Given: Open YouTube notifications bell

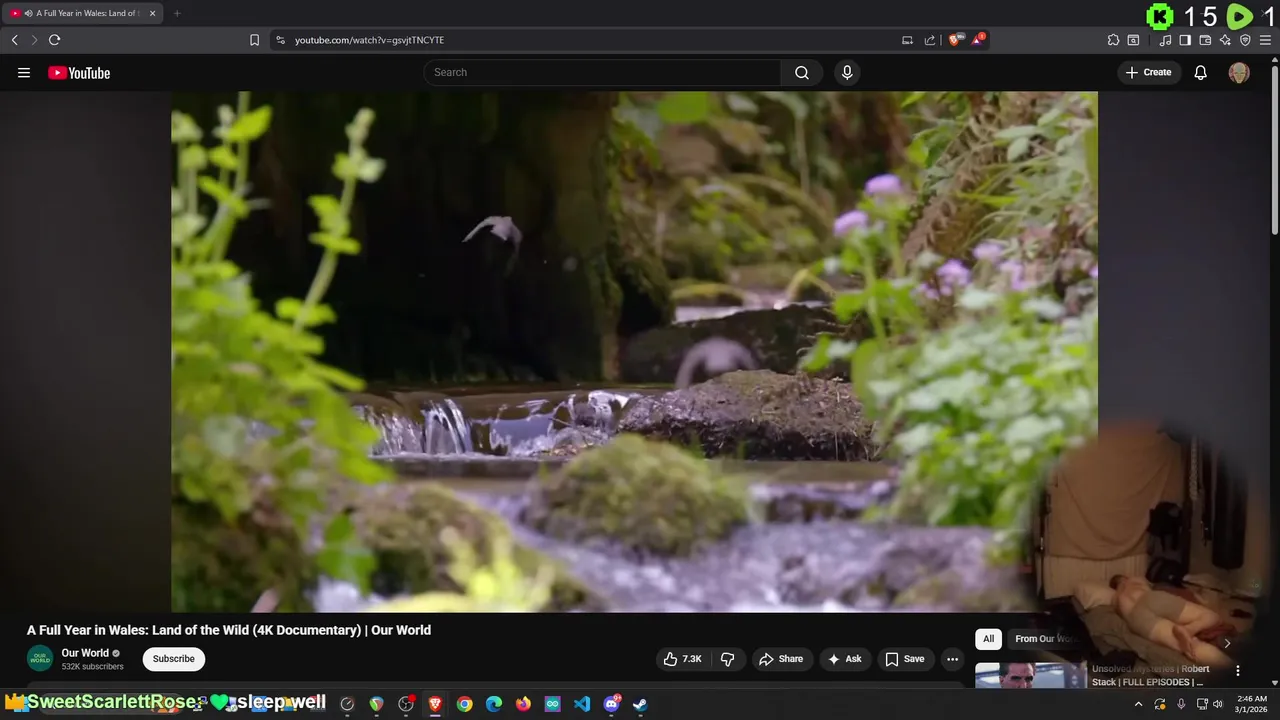Looking at the screenshot, I should point(1201,72).
